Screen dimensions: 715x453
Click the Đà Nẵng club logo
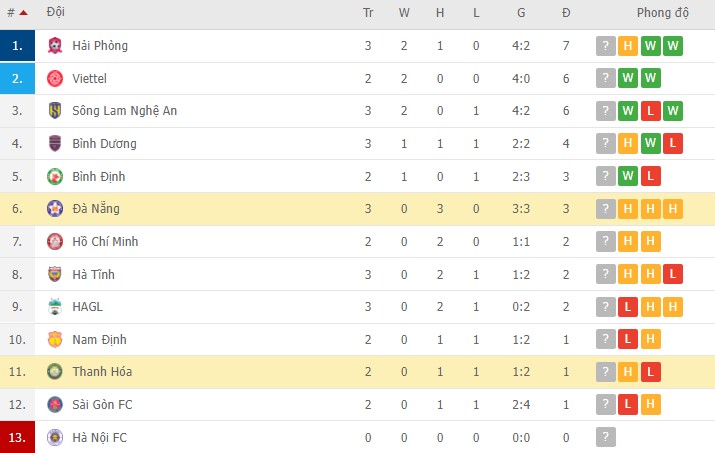pos(55,209)
